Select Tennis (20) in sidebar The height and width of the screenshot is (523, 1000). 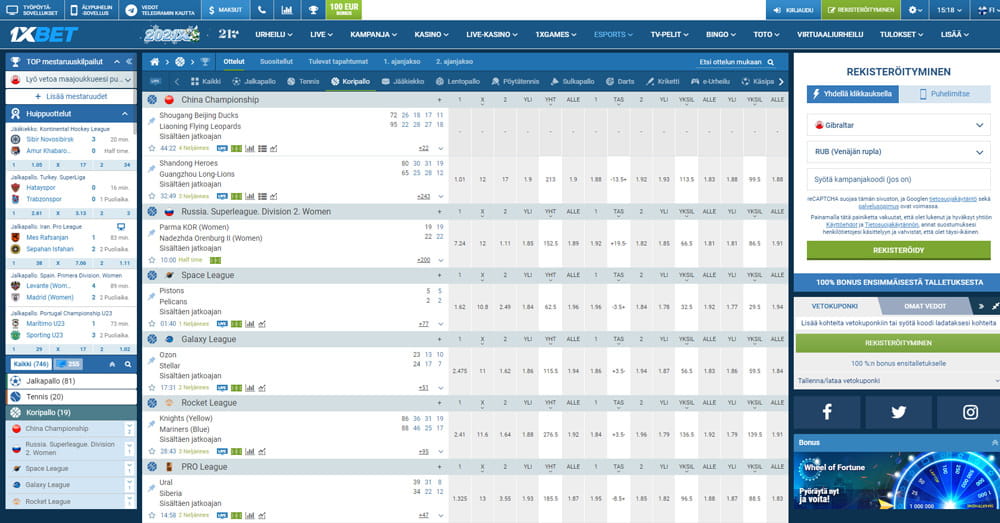[71, 397]
